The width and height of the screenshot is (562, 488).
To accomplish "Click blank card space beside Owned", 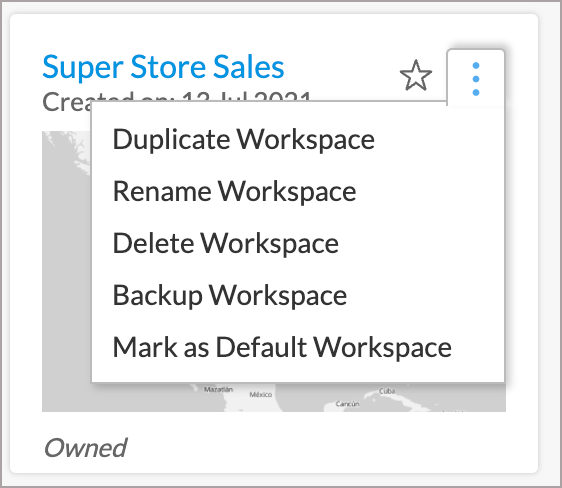I will click(x=323, y=448).
